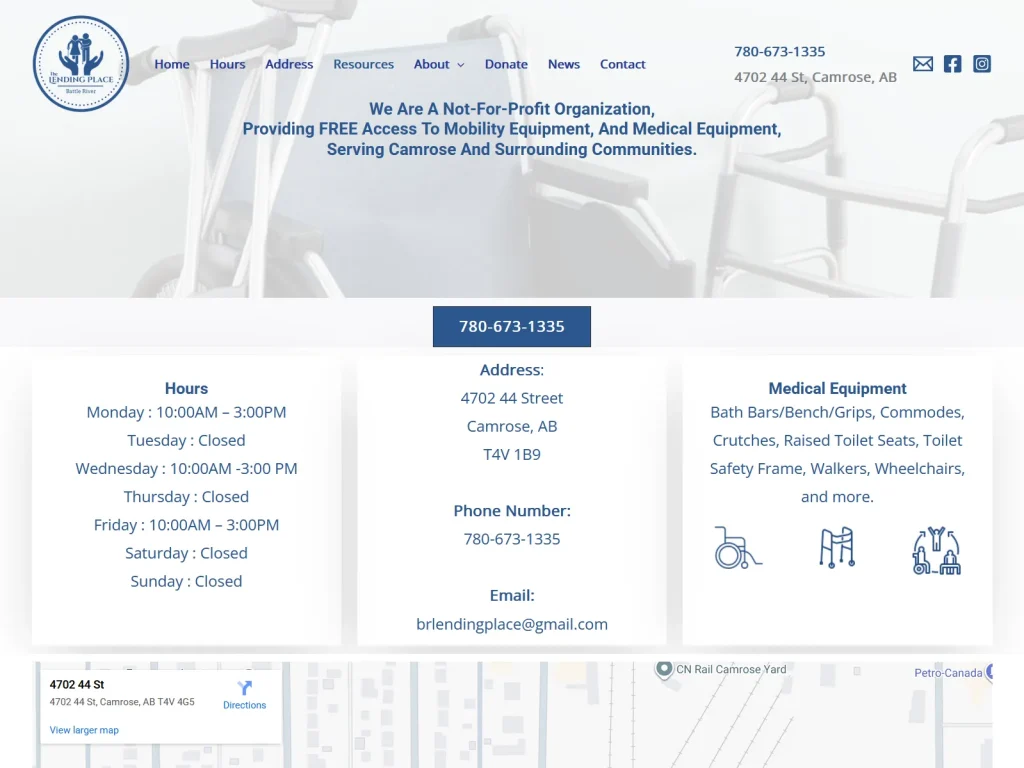1024x768 pixels.
Task: Click the caregiver assistance icon
Action: pyautogui.click(x=936, y=550)
